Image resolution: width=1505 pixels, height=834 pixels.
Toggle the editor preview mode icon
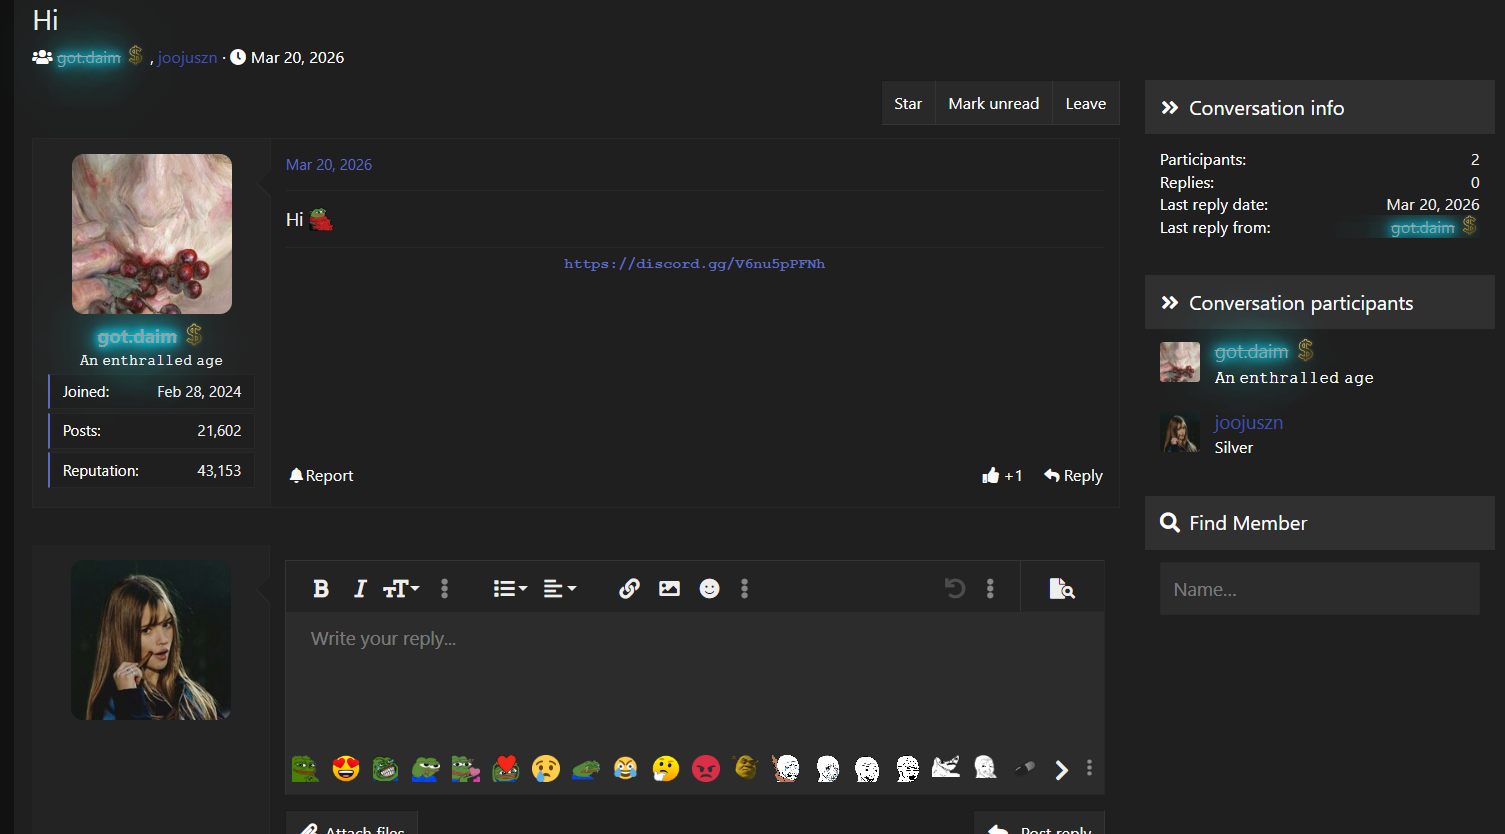pos(1062,589)
